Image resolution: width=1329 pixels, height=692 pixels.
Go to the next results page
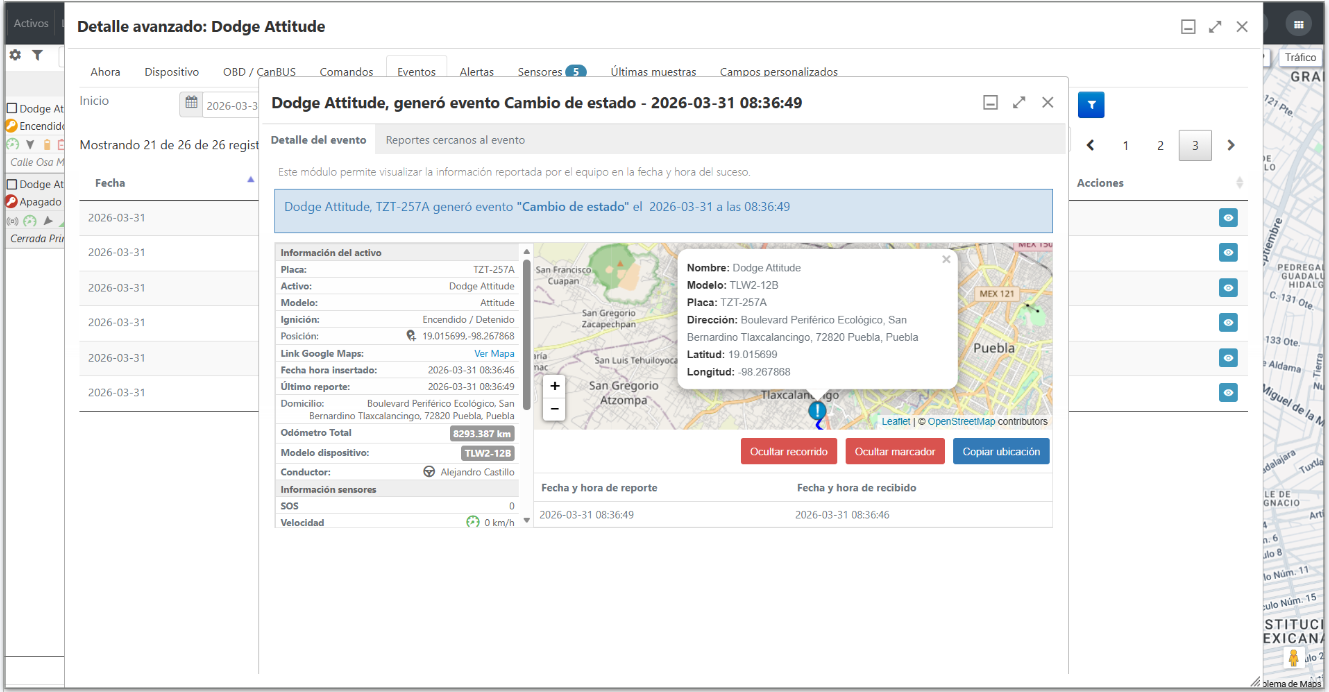(x=1231, y=145)
